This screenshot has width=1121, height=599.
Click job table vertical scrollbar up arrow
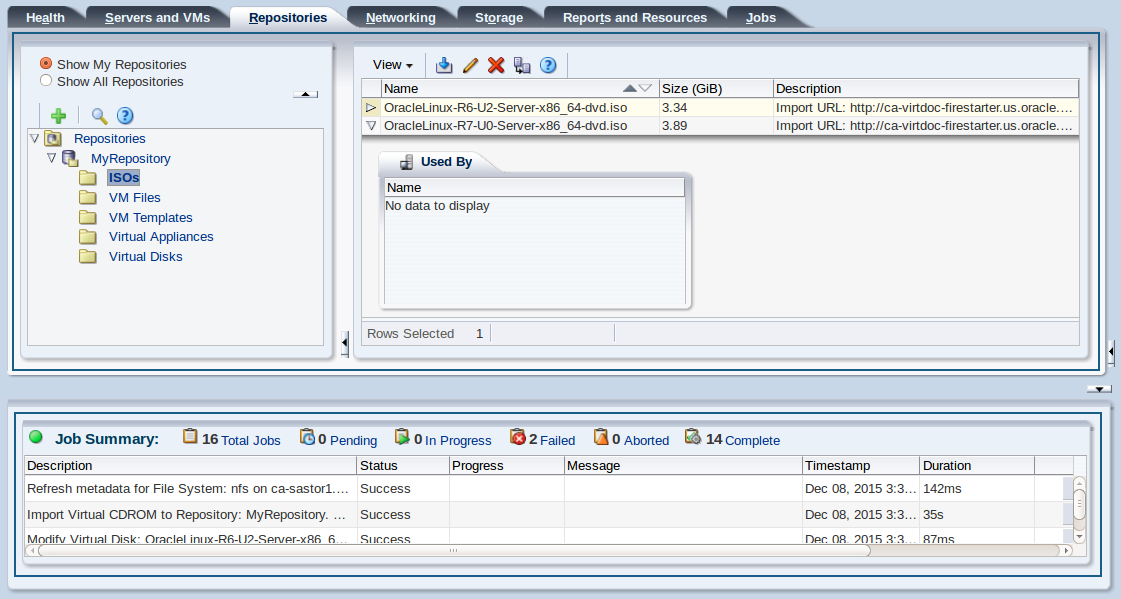1080,482
